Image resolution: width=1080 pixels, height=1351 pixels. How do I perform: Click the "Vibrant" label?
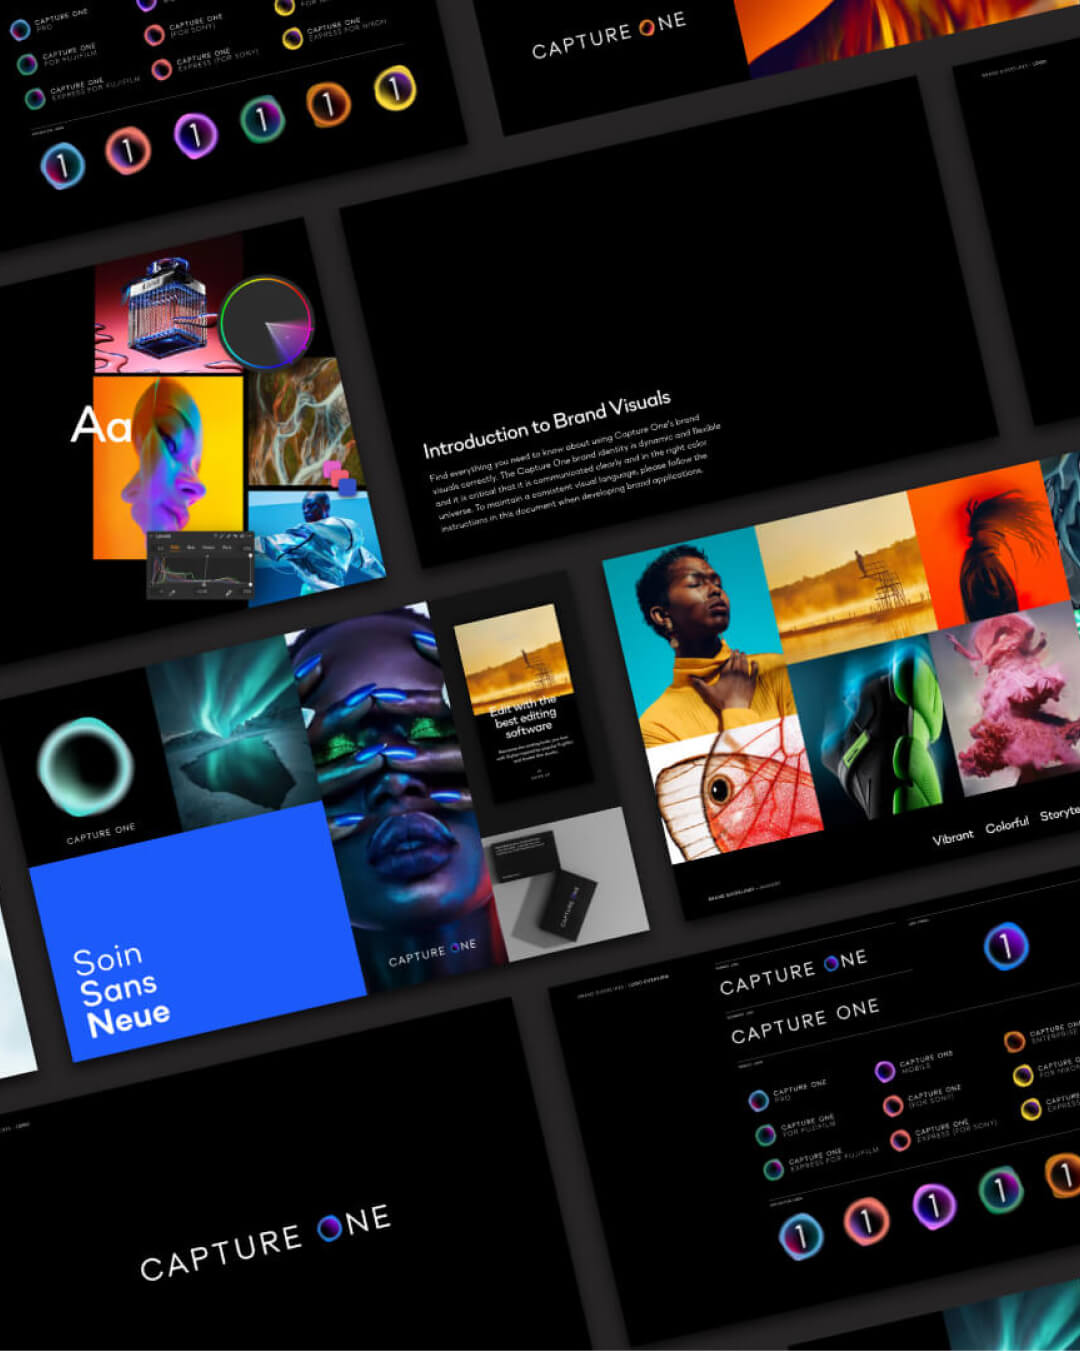953,837
